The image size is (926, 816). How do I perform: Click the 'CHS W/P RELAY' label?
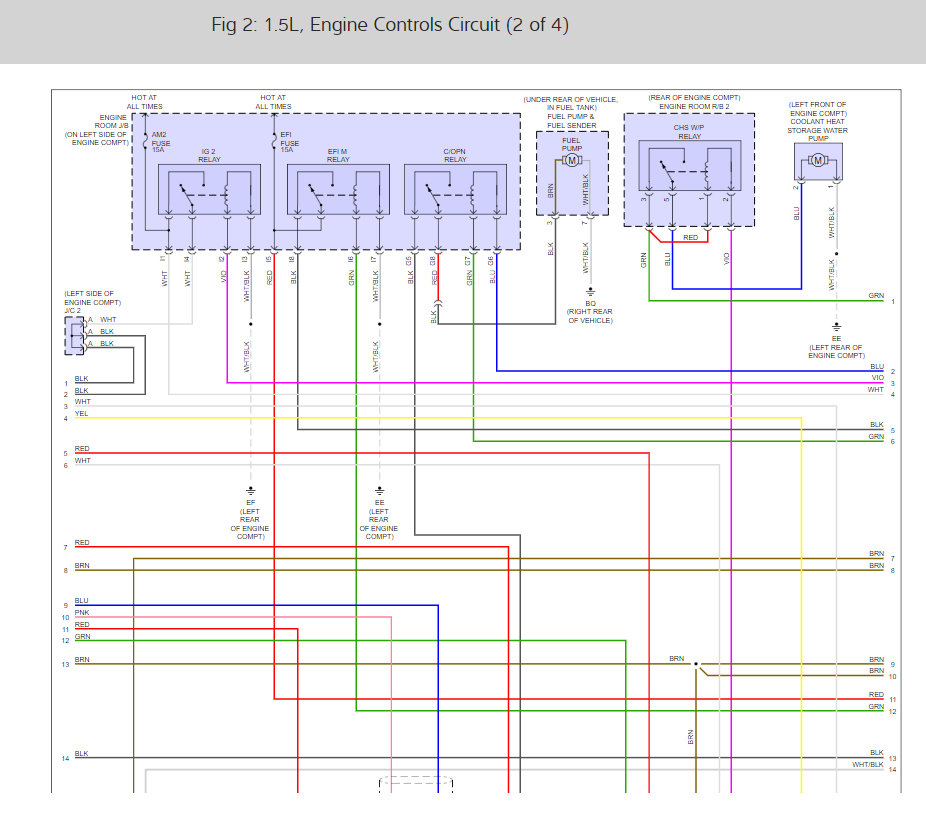(x=689, y=132)
